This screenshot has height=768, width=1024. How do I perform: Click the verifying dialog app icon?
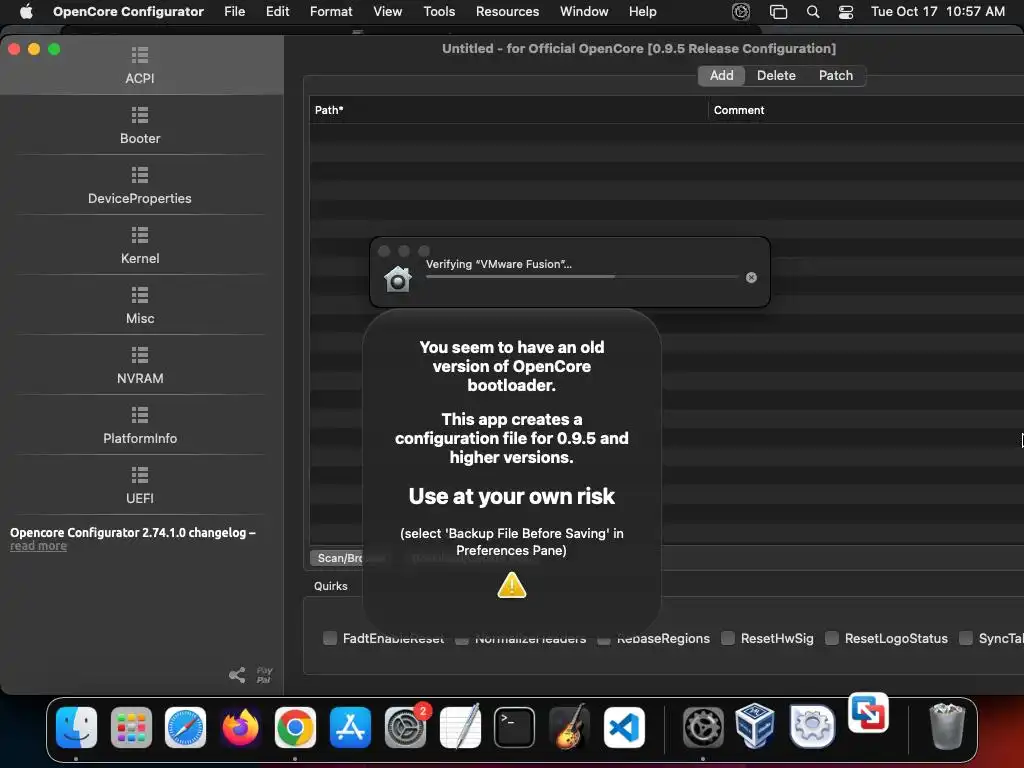[x=398, y=279]
